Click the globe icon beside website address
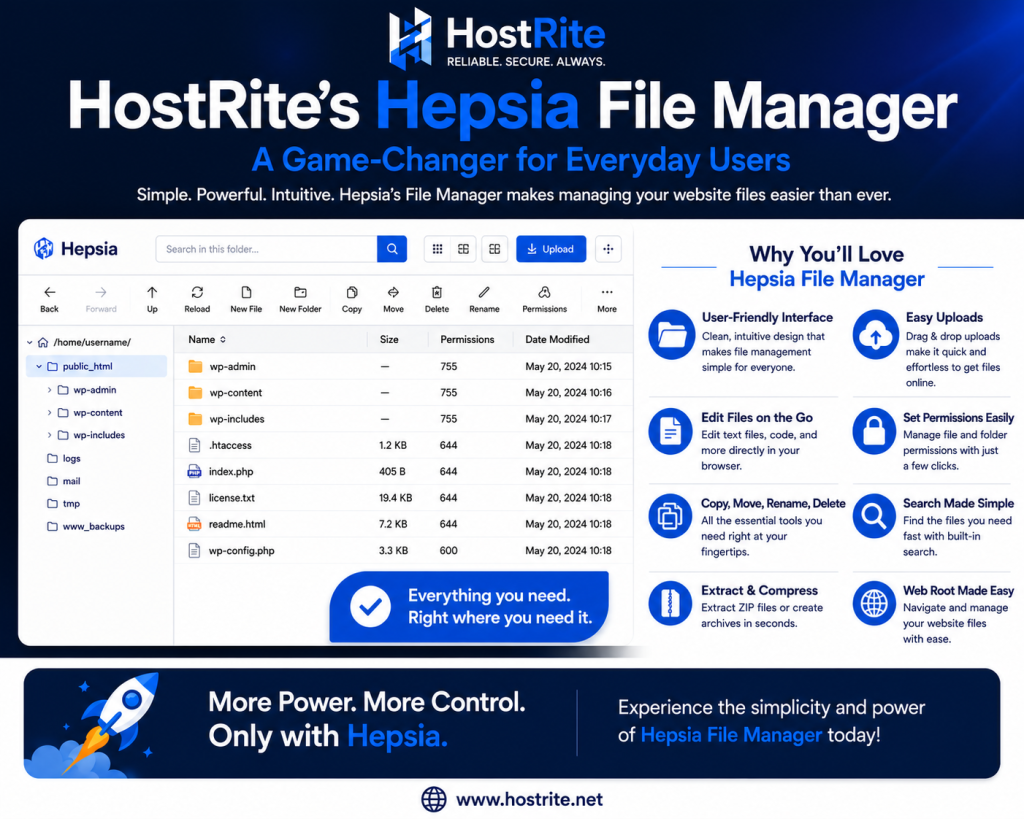Image resolution: width=1024 pixels, height=819 pixels. [x=434, y=799]
